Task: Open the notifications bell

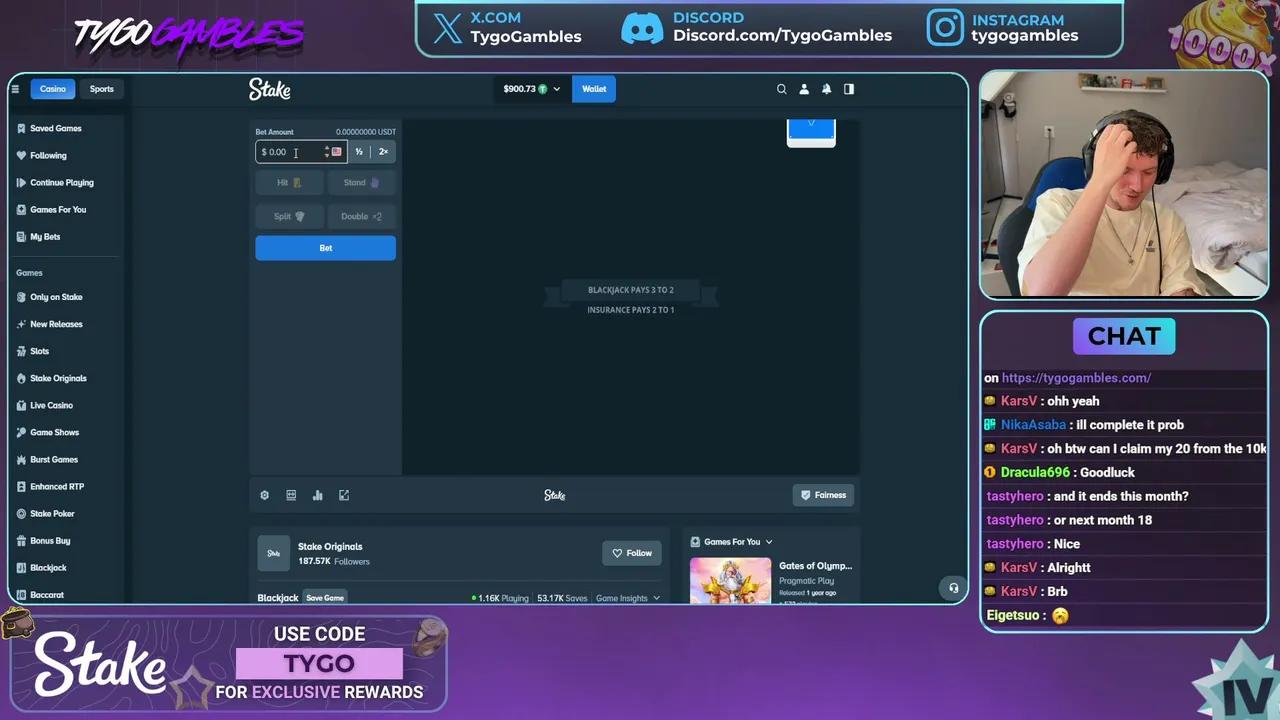Action: tap(827, 89)
